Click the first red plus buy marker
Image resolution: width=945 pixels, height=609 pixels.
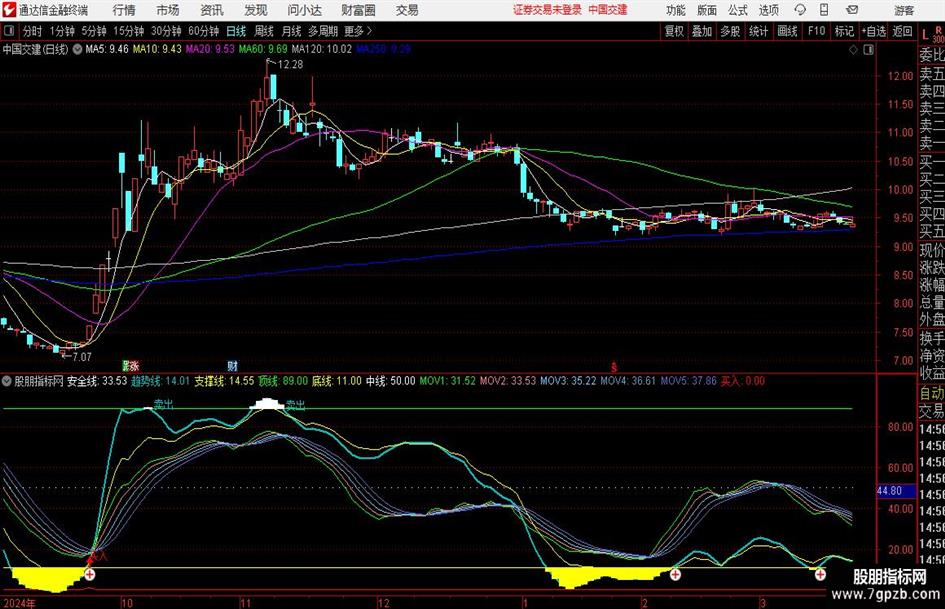click(89, 575)
